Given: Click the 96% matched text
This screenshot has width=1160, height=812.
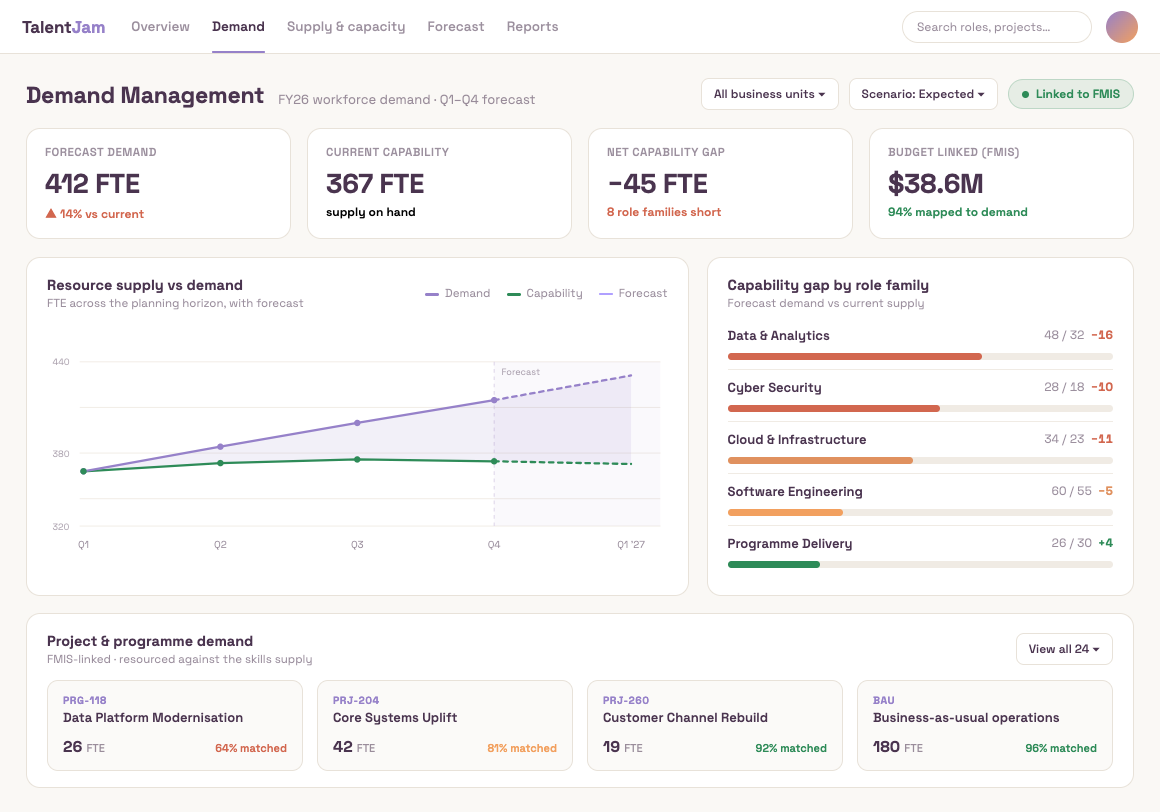Looking at the screenshot, I should (x=1061, y=748).
